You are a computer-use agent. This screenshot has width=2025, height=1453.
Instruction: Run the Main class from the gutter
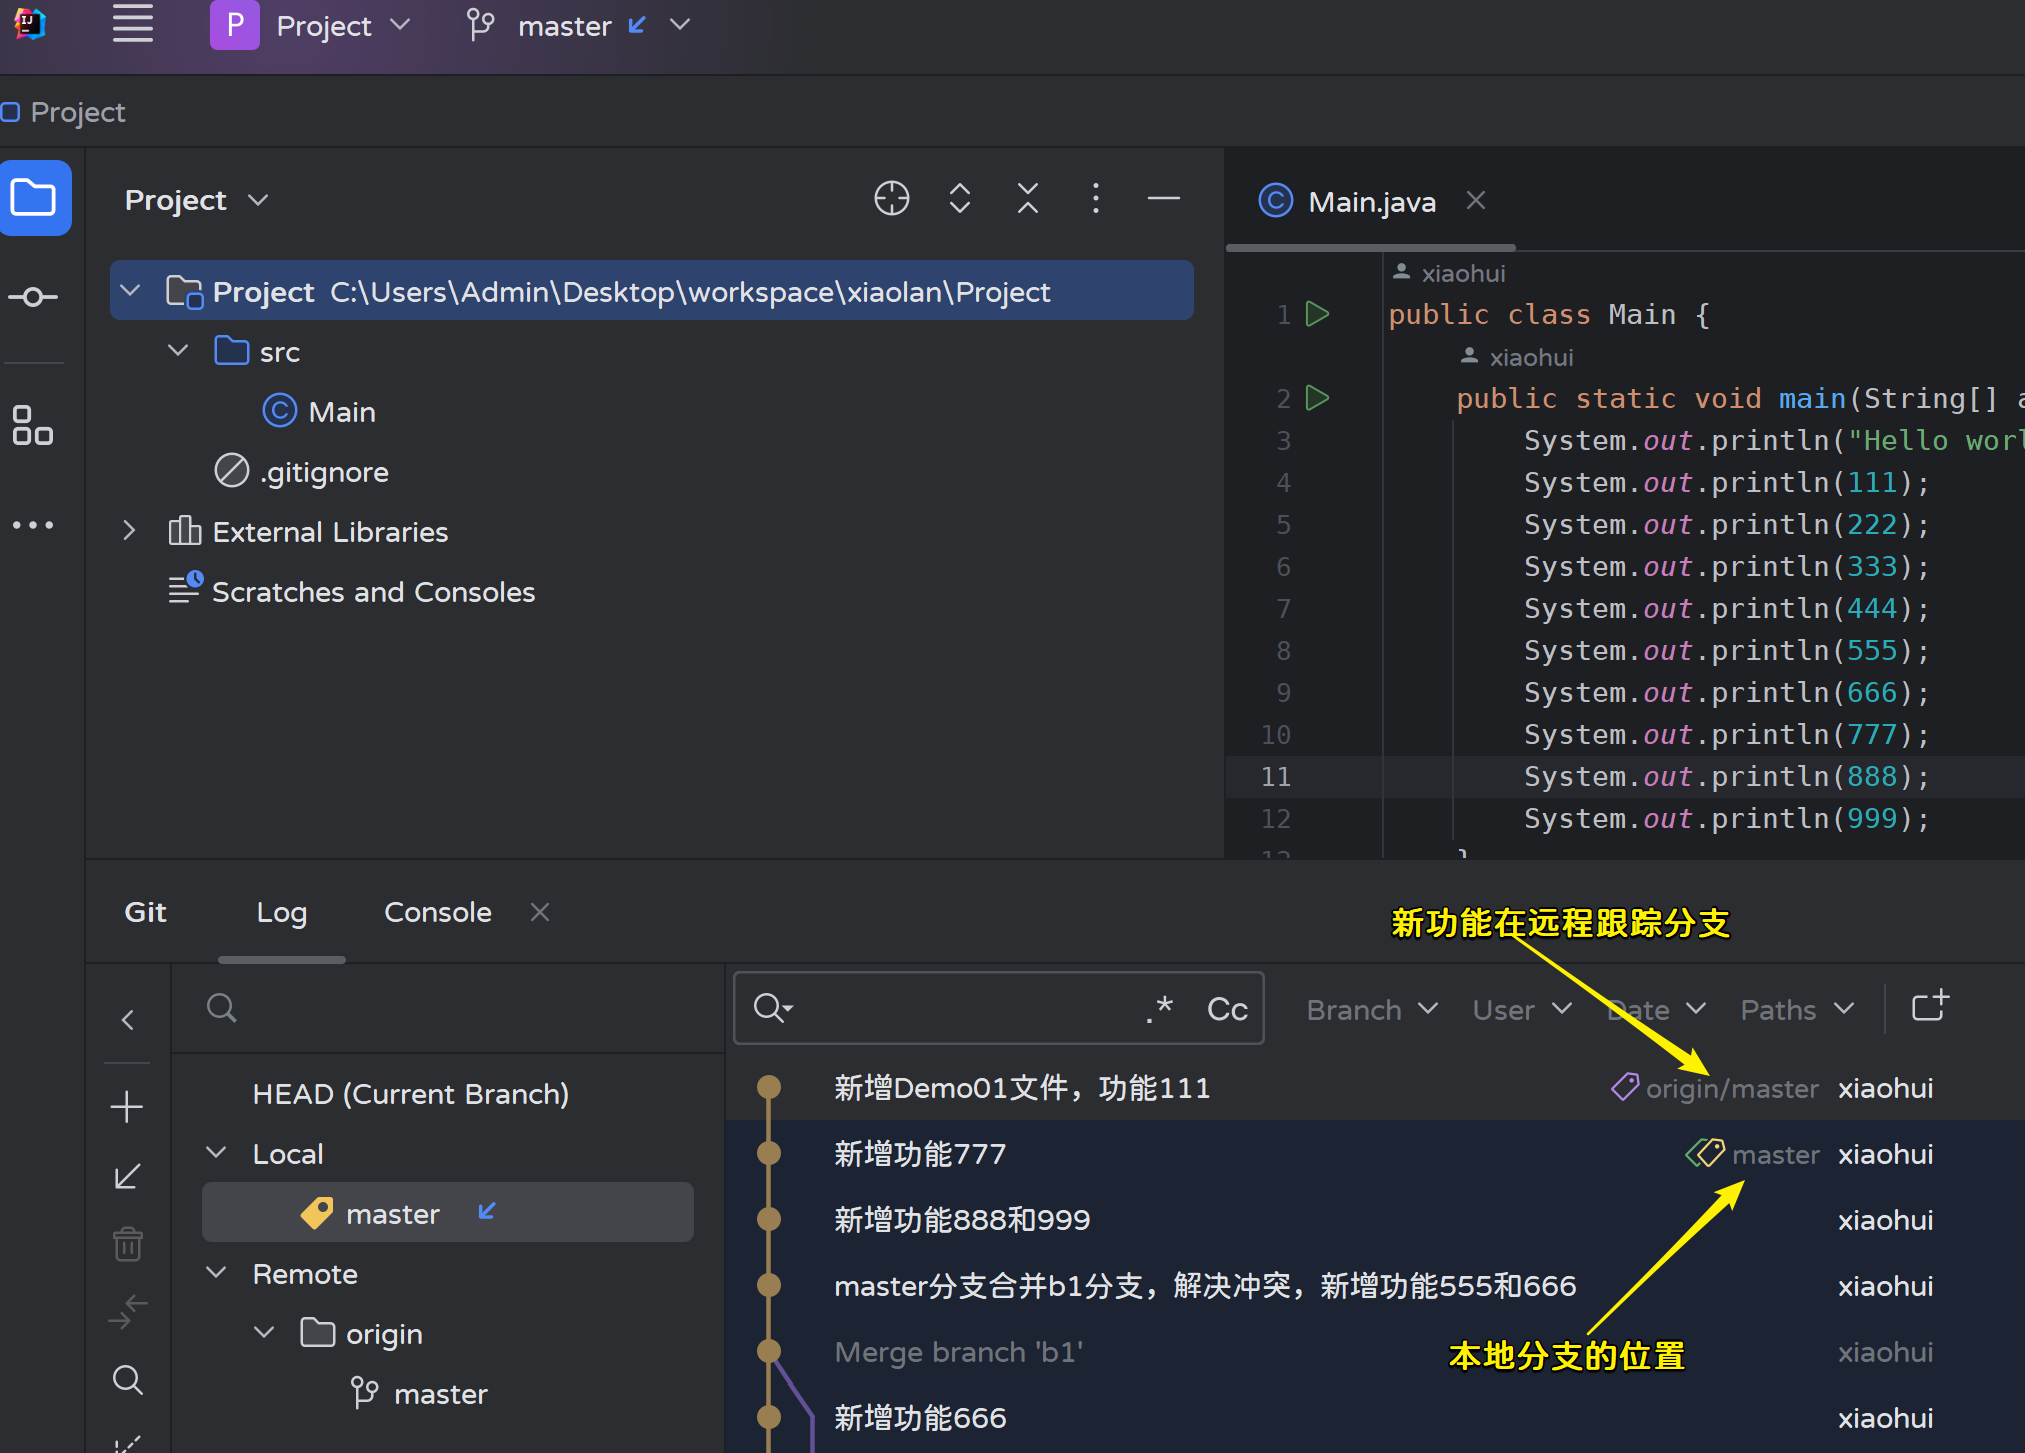click(1318, 314)
